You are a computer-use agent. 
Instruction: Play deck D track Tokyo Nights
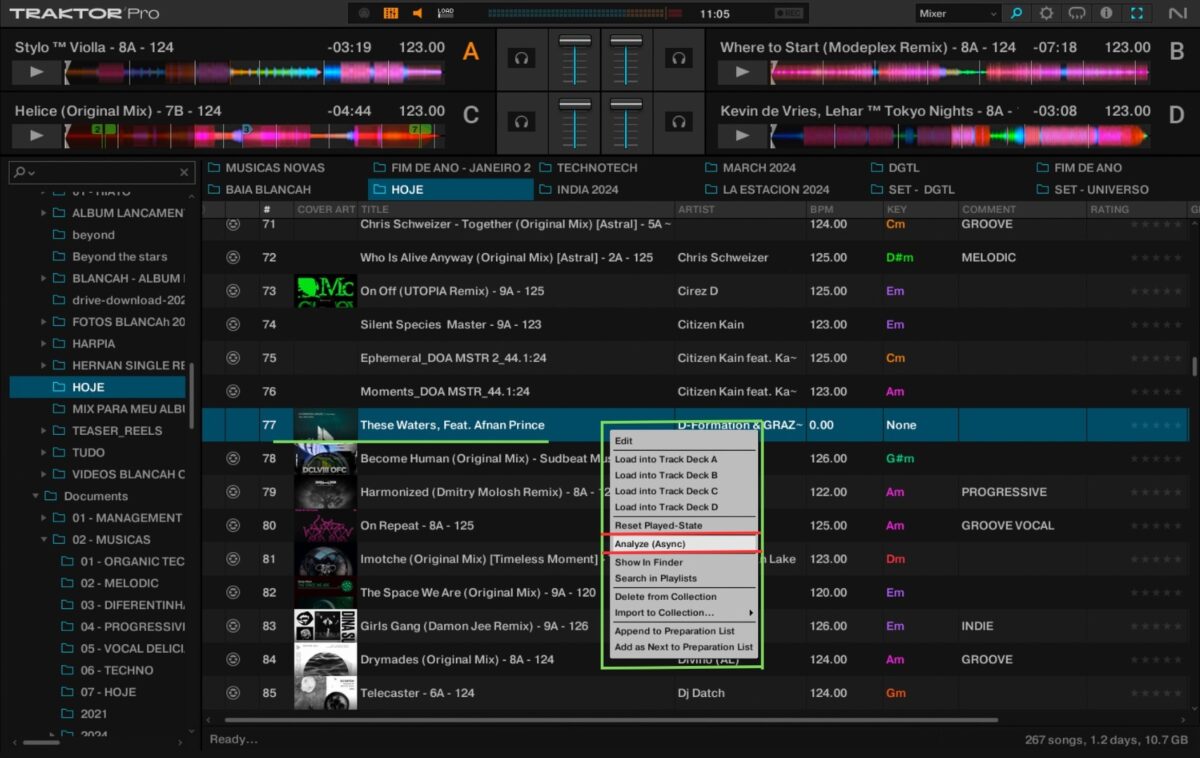(x=742, y=136)
